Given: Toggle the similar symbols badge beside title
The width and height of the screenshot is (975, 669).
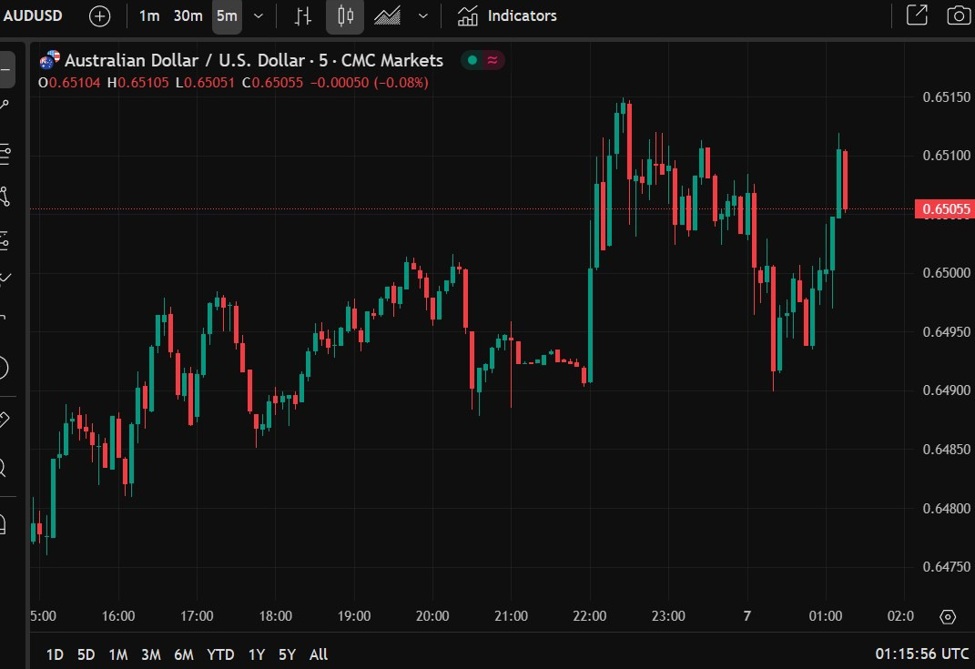Looking at the screenshot, I should point(492,60).
